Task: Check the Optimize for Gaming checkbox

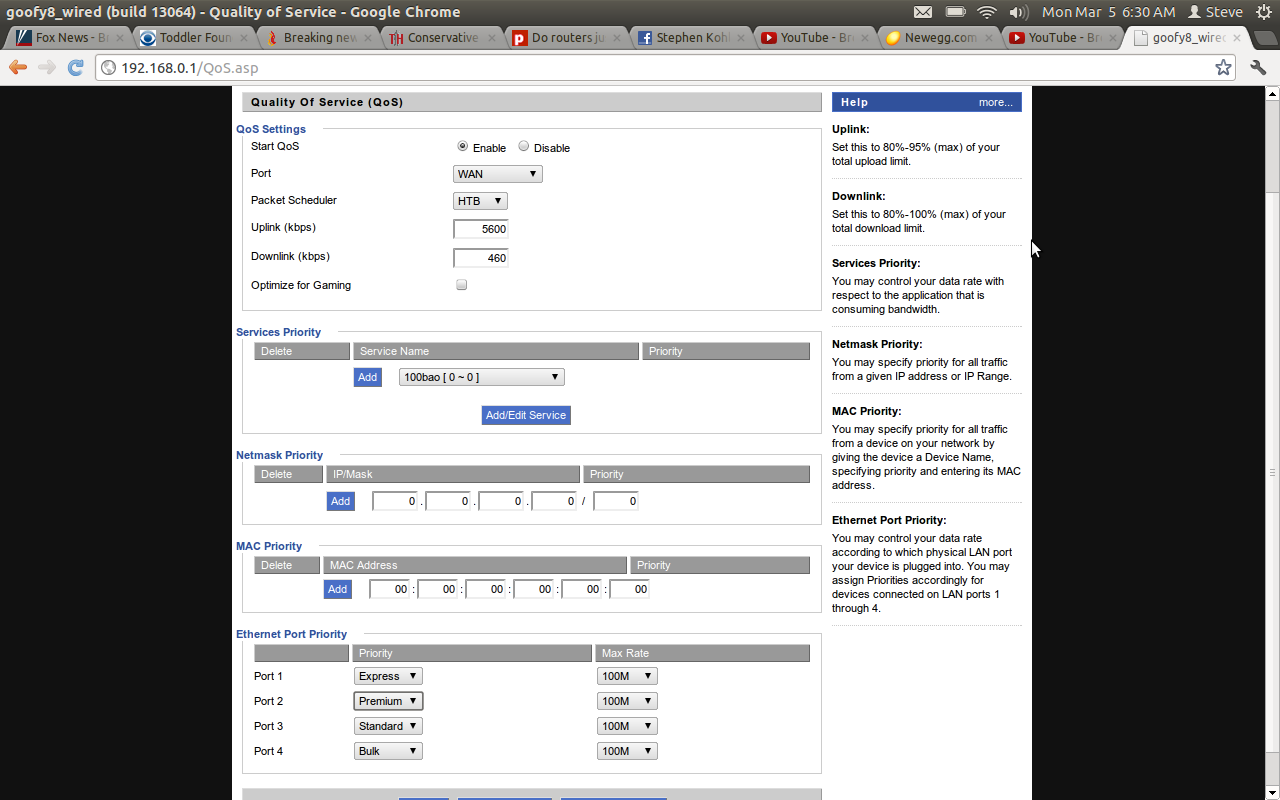Action: tap(461, 284)
